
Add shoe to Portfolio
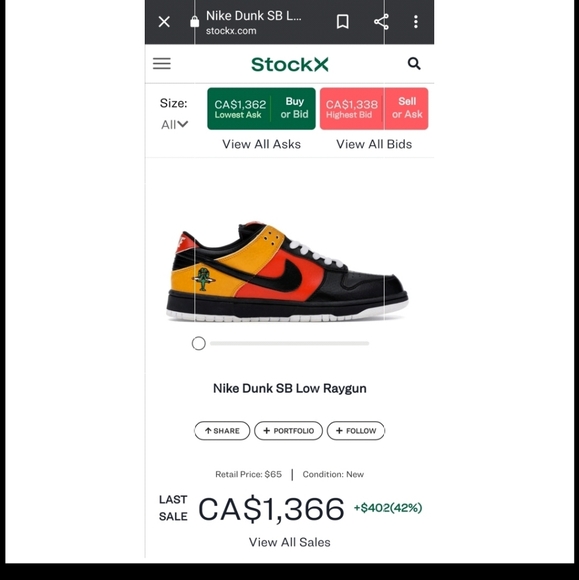(x=288, y=431)
